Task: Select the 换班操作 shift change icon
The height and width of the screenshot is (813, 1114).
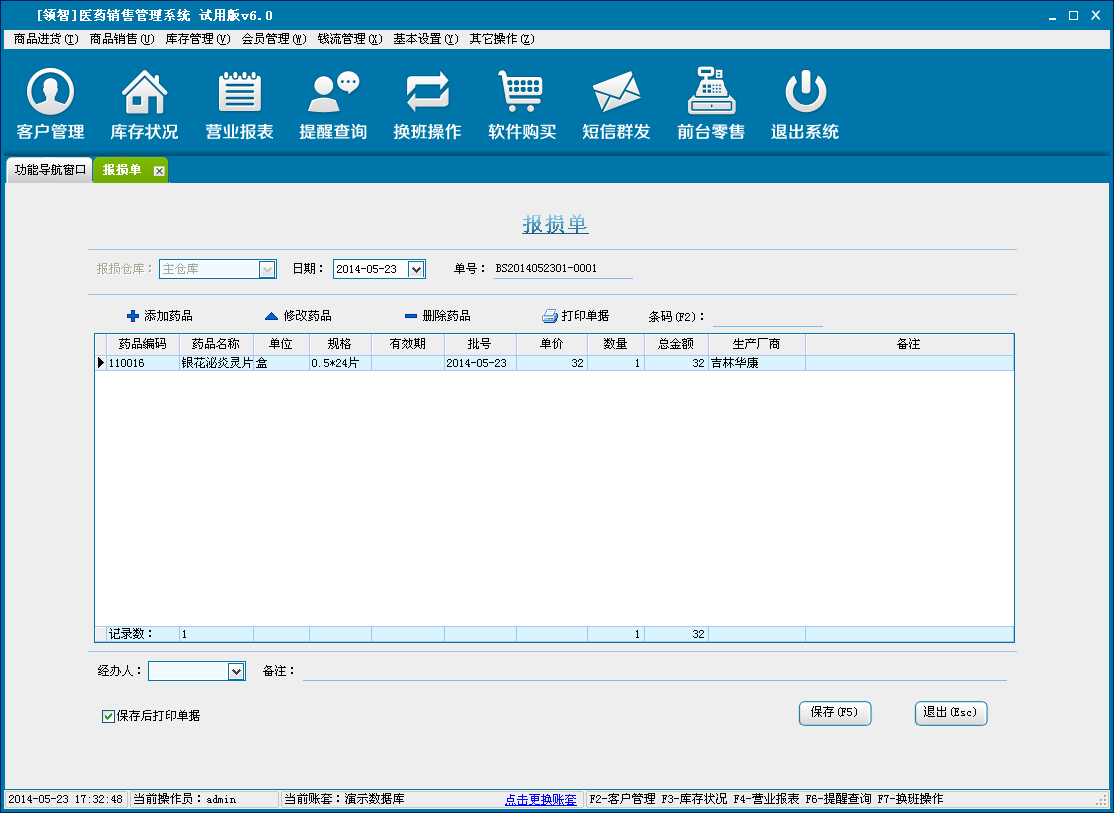Action: click(x=427, y=94)
